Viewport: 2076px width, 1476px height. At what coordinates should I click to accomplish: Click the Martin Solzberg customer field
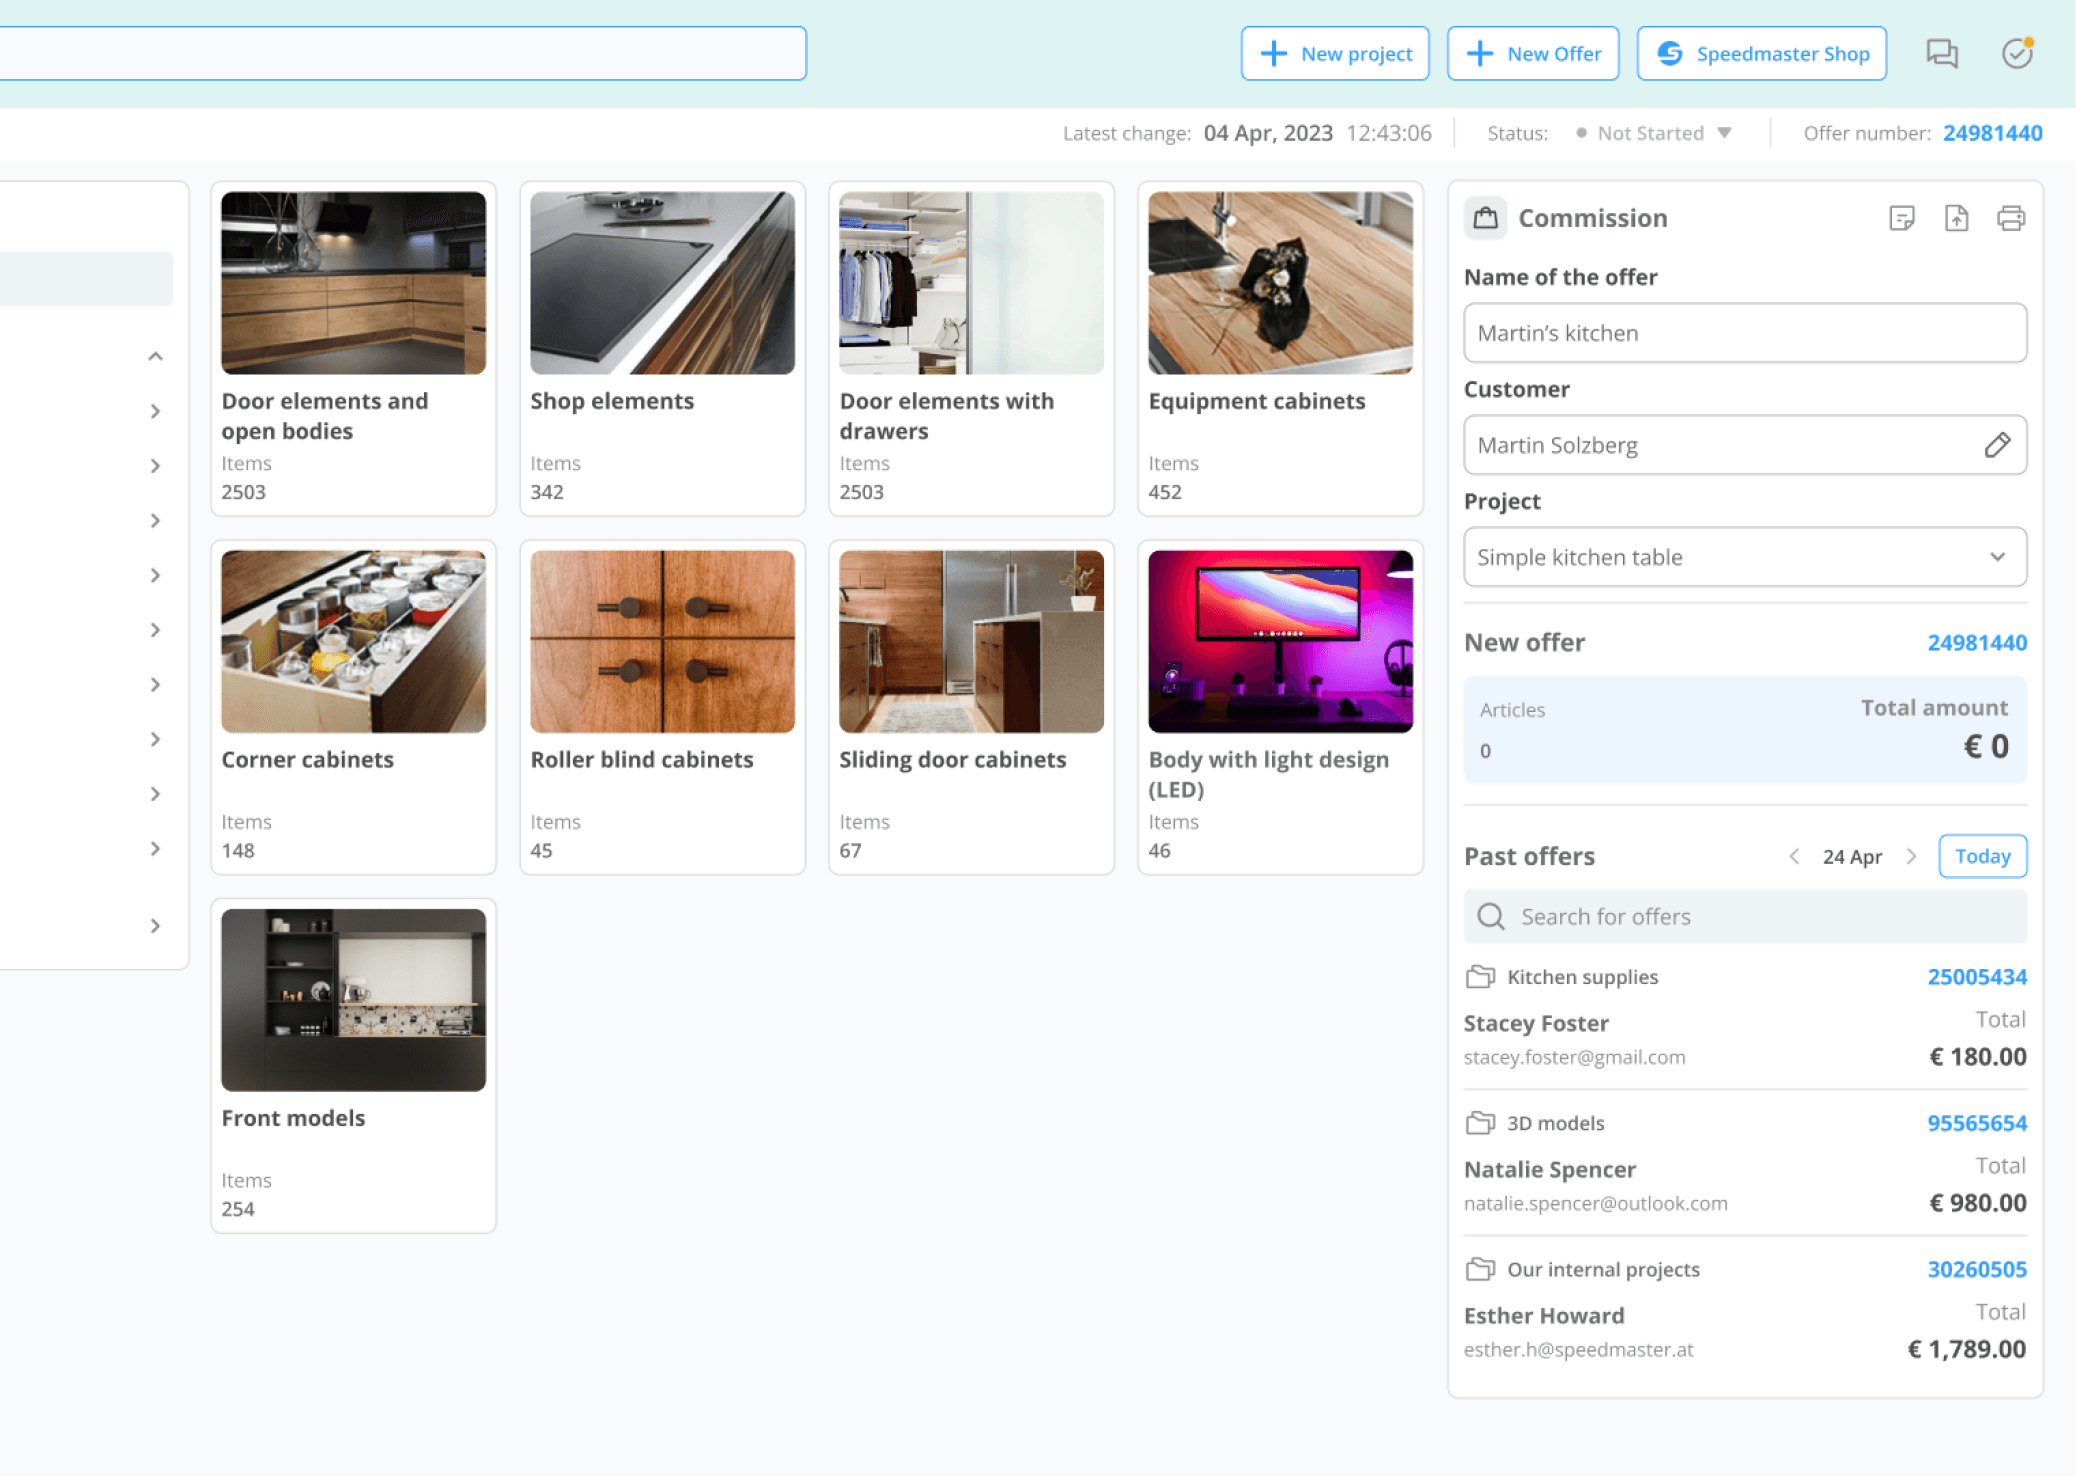tap(1745, 445)
